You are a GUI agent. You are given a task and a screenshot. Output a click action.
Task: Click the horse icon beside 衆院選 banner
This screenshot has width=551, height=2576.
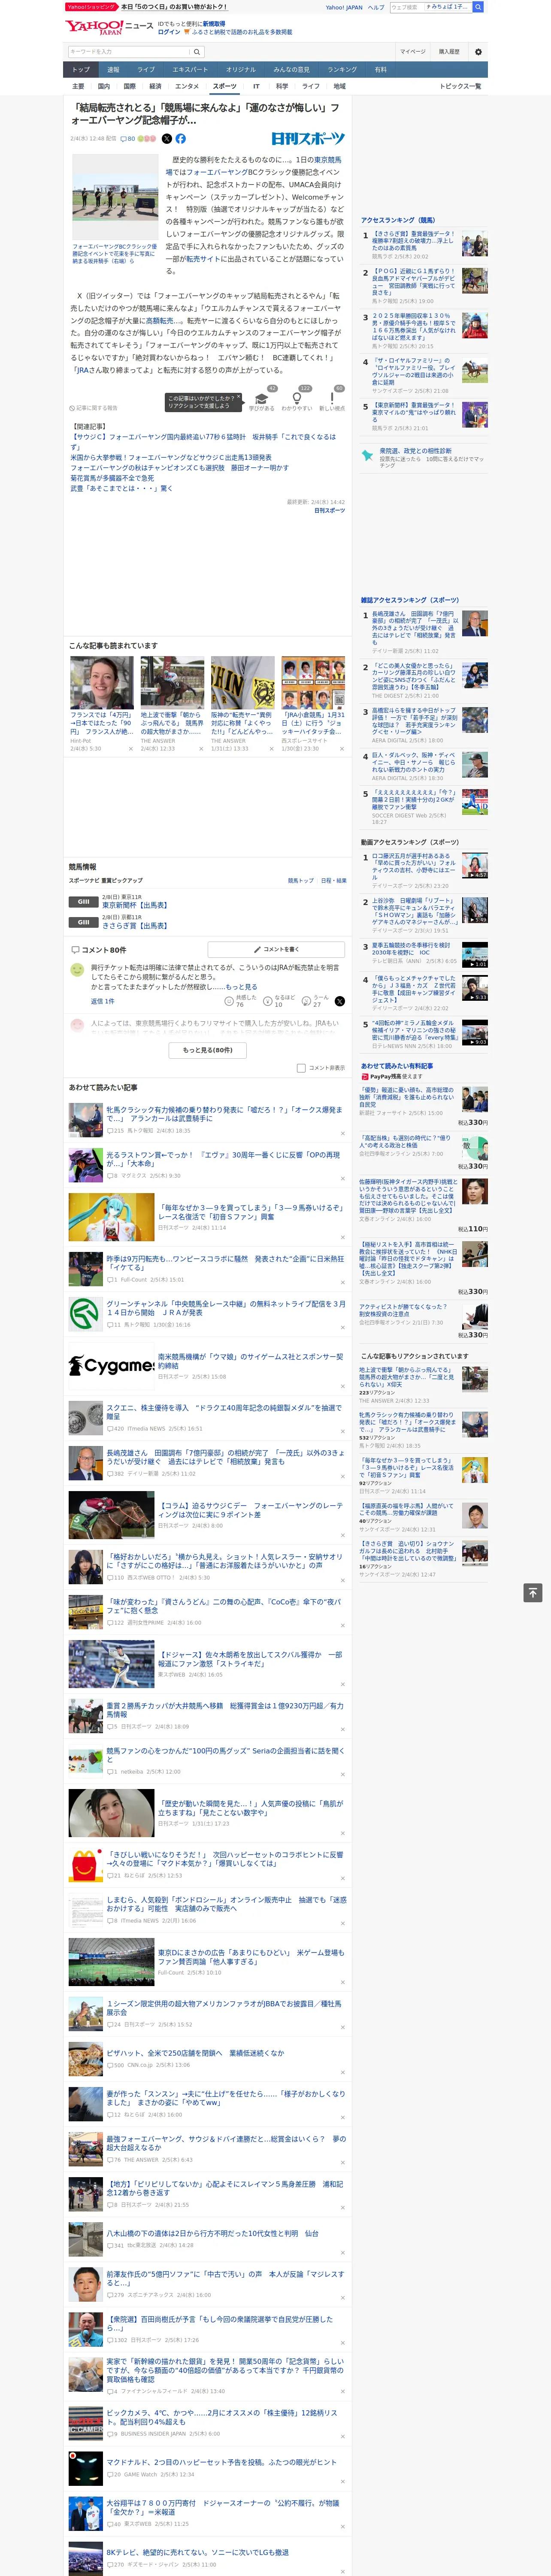pyautogui.click(x=367, y=455)
